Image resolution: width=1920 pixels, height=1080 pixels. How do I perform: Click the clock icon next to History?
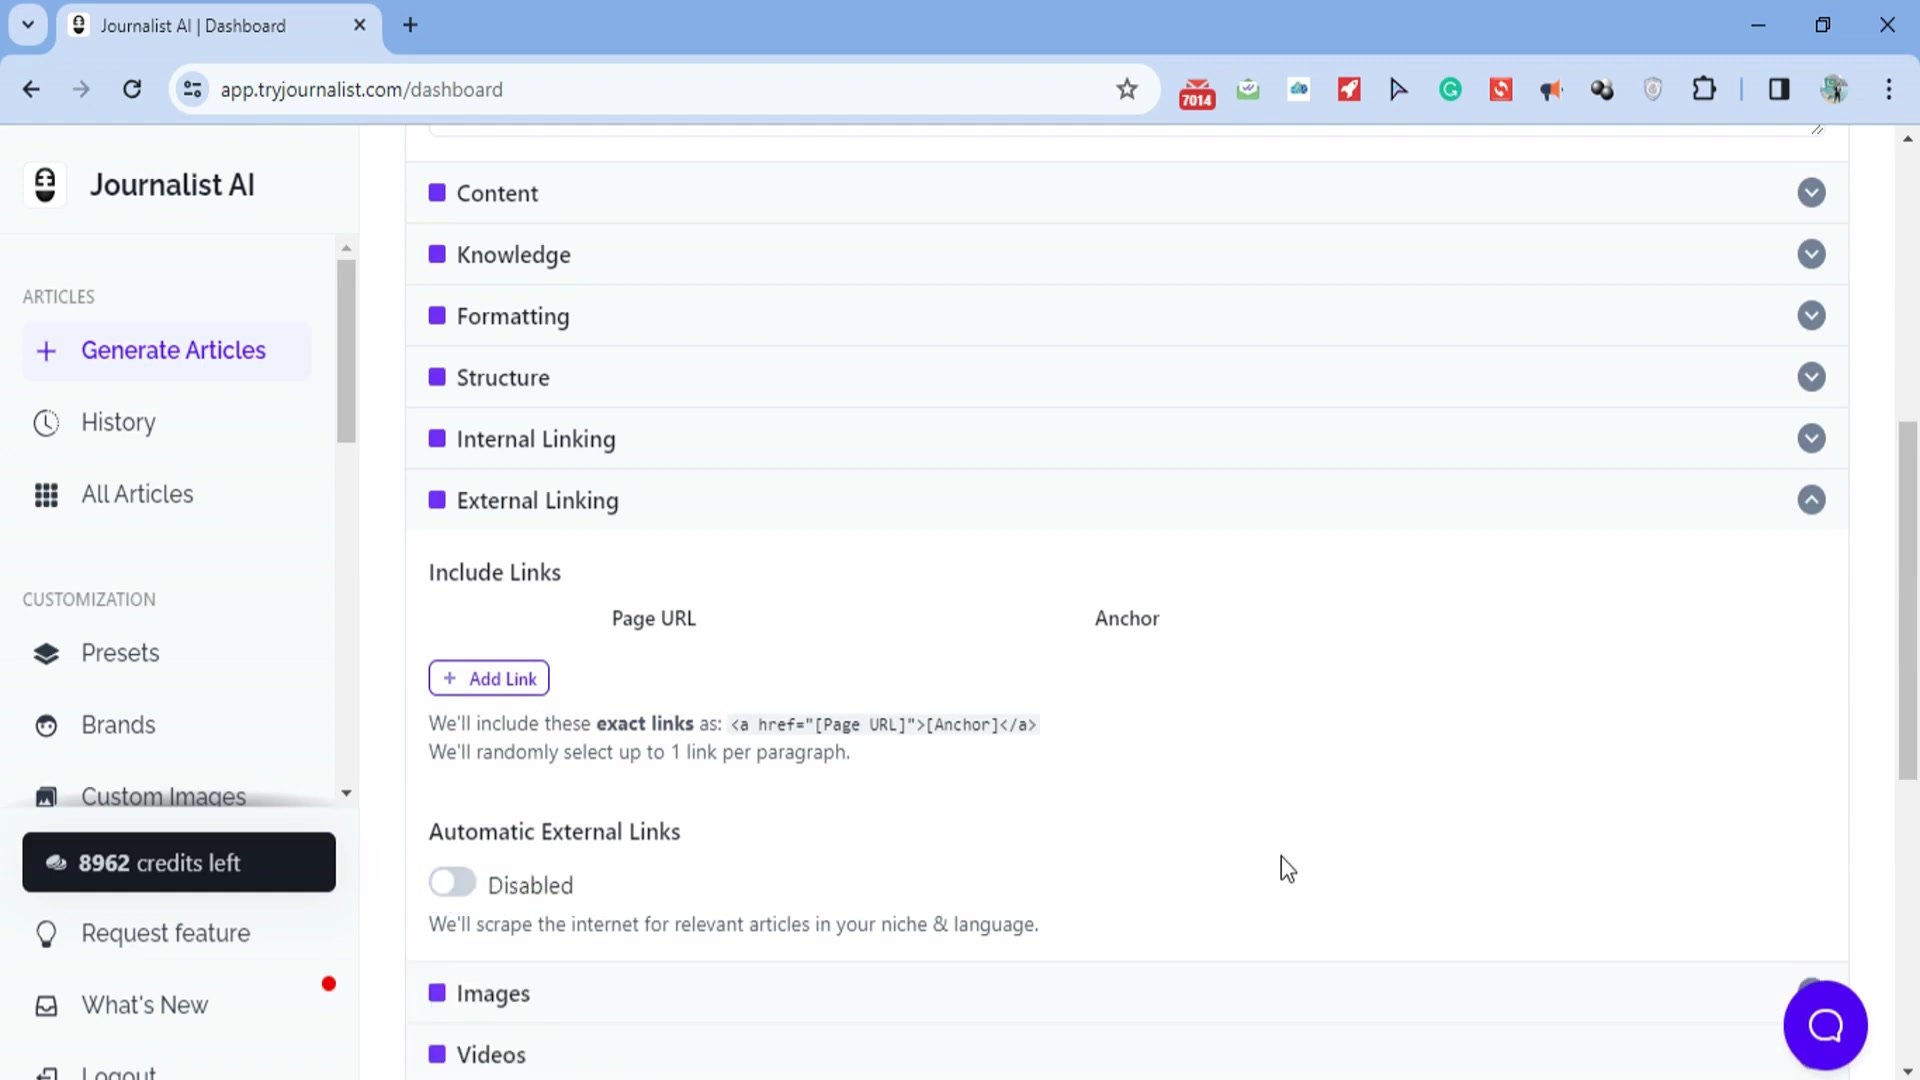coord(46,423)
